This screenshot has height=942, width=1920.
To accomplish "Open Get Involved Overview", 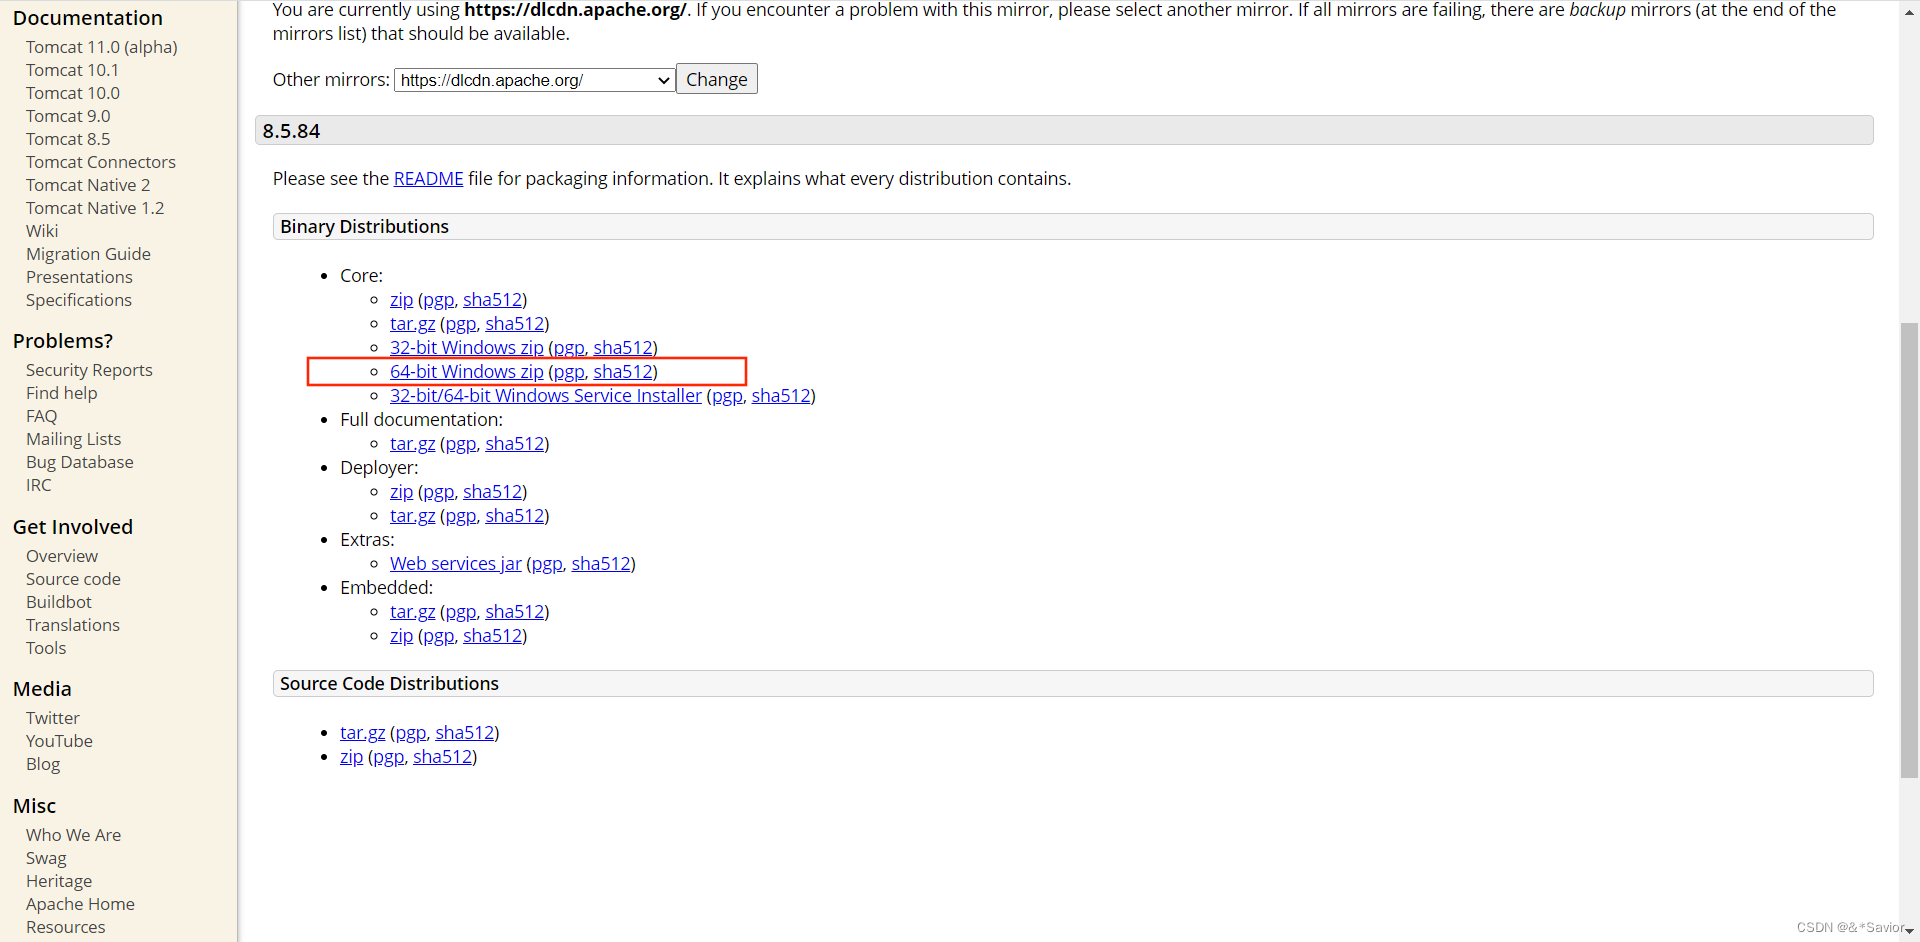I will coord(62,556).
